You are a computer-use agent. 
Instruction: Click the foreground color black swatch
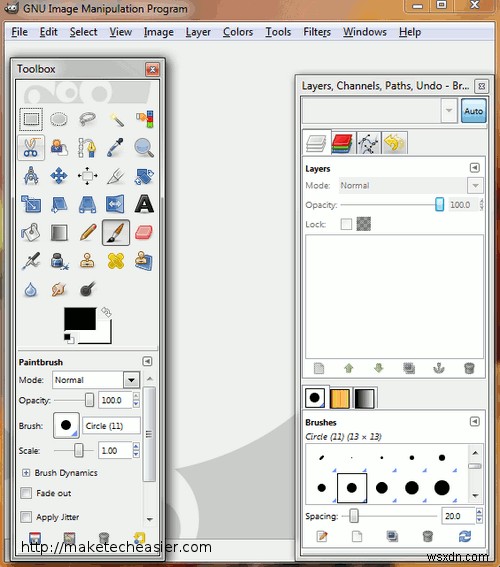coord(80,319)
